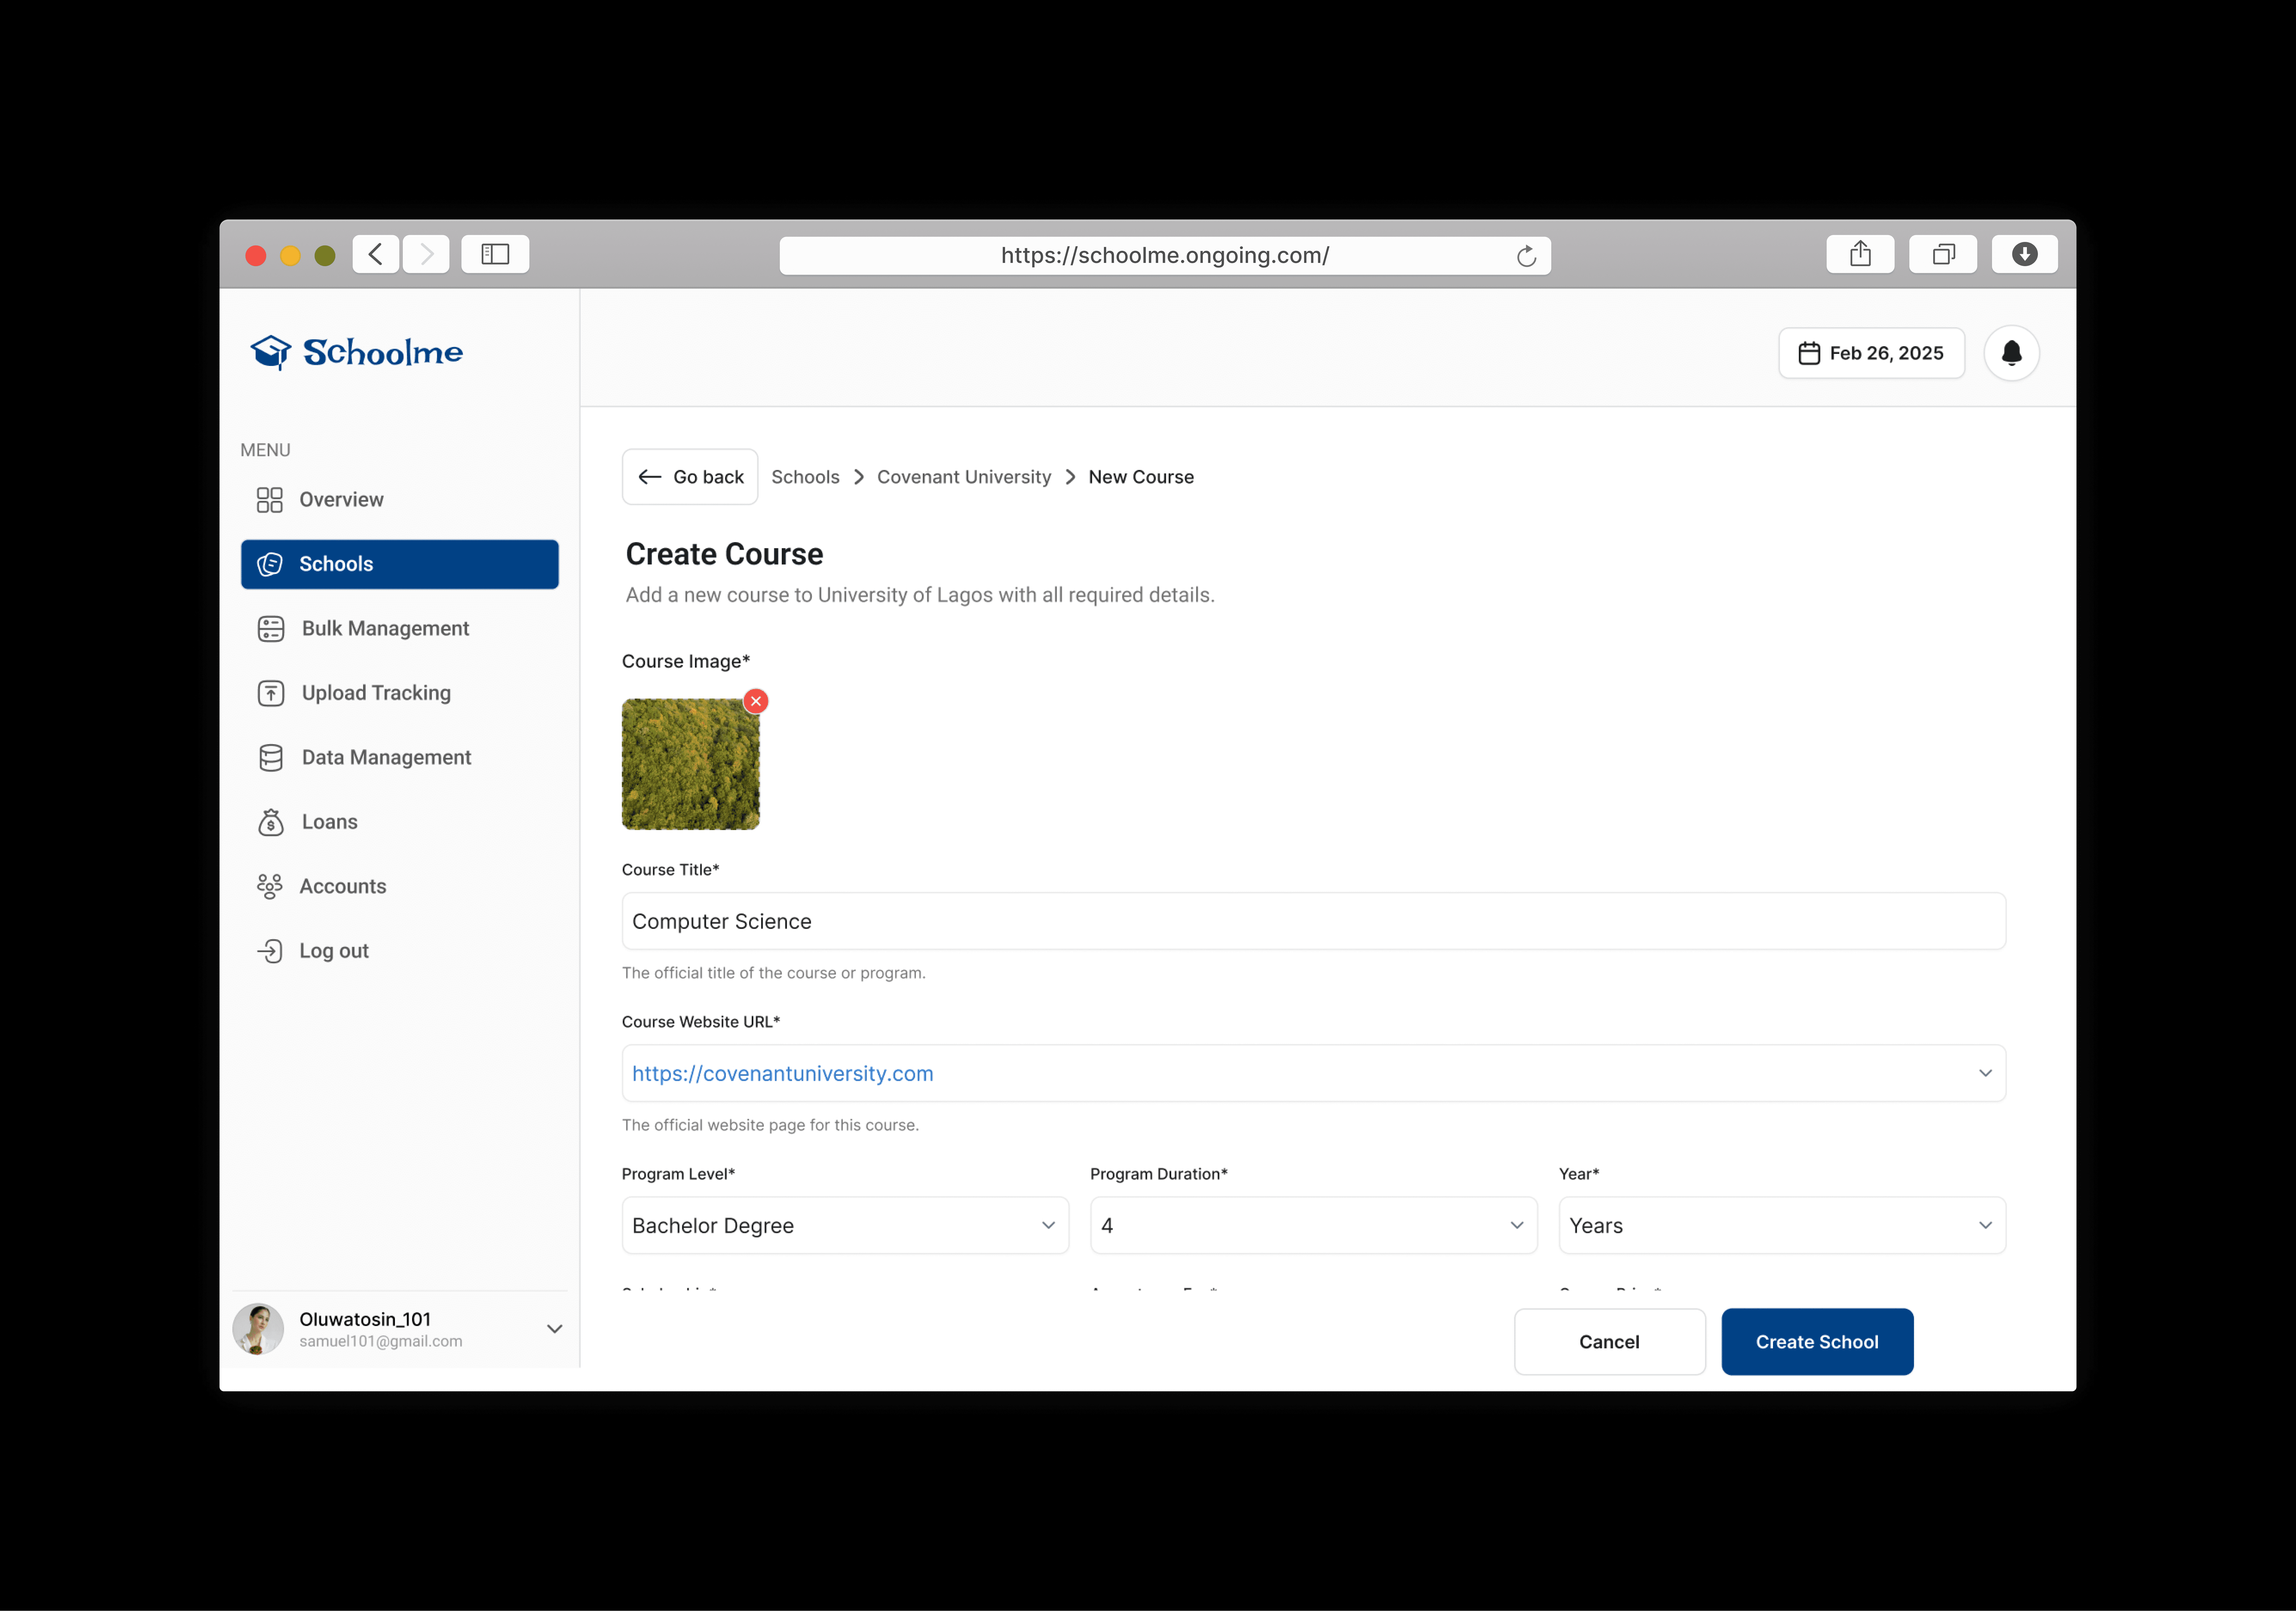2296x1611 pixels.
Task: Click the Accounts people icon
Action: pyautogui.click(x=270, y=886)
